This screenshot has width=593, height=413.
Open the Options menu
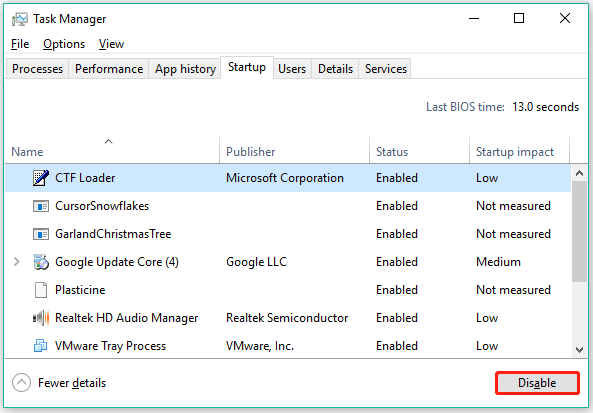pyautogui.click(x=64, y=44)
